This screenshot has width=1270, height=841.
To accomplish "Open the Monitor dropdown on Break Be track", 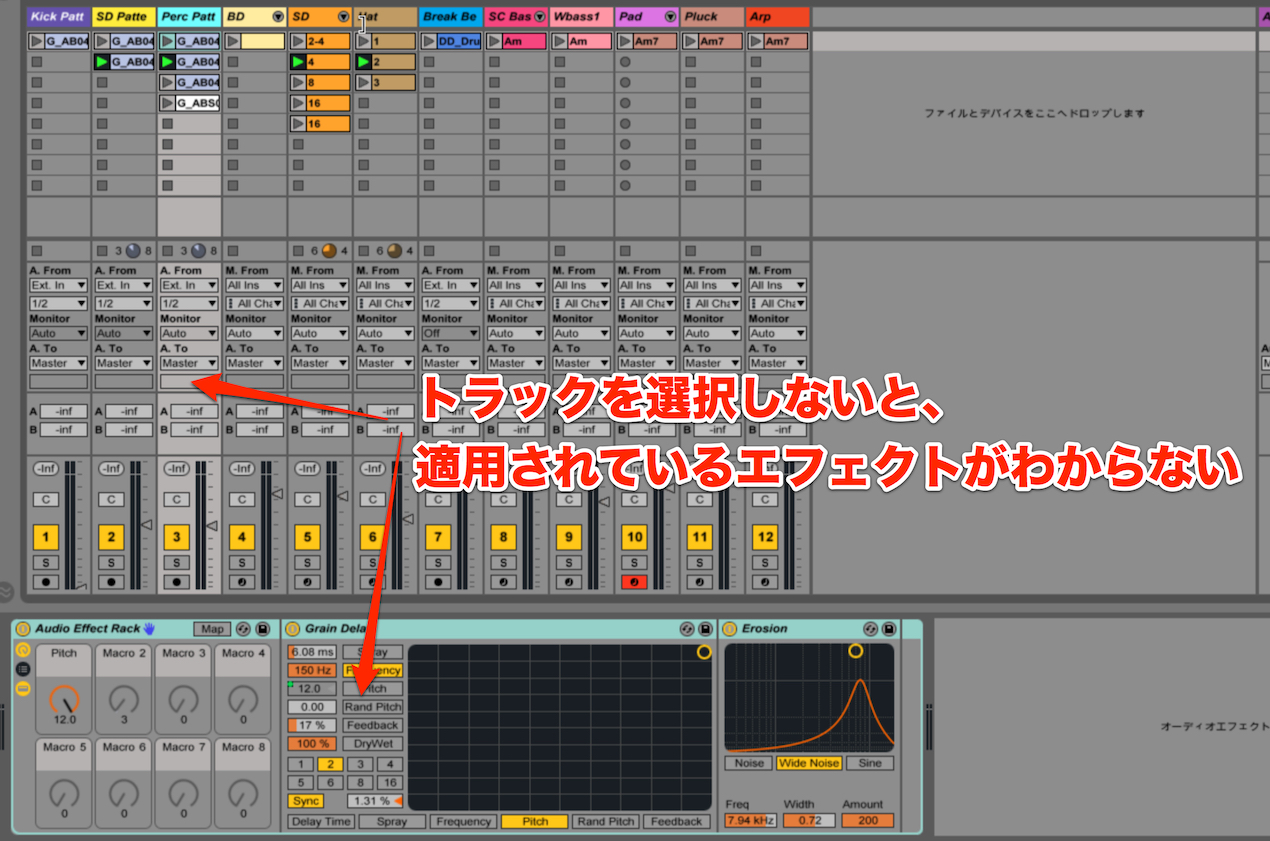I will point(450,334).
